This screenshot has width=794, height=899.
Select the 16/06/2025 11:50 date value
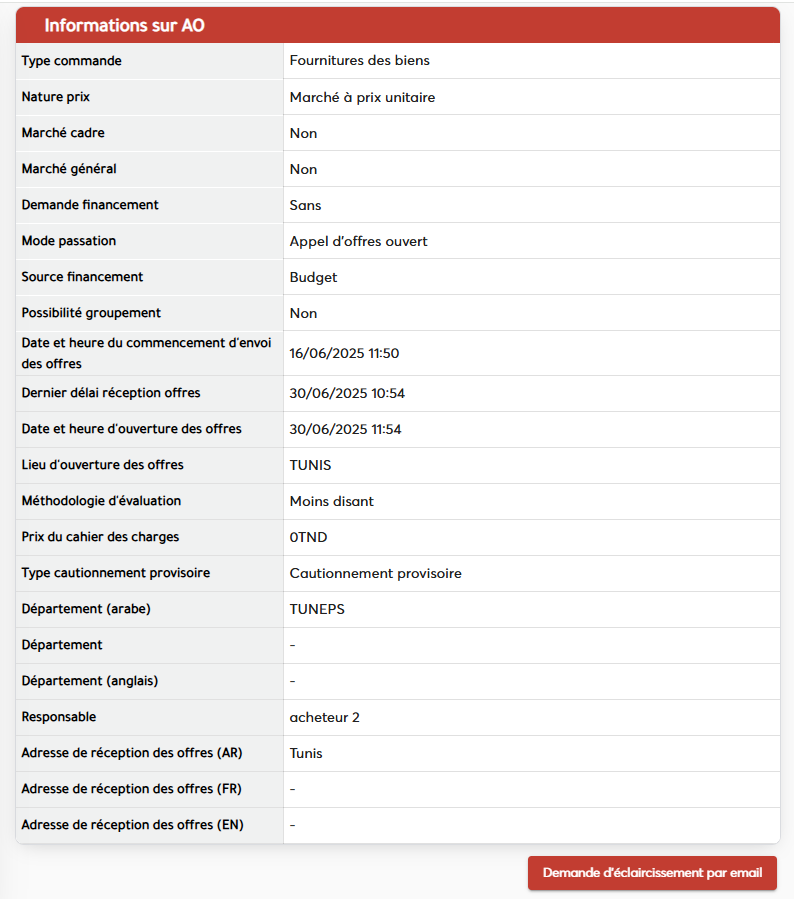click(x=345, y=353)
